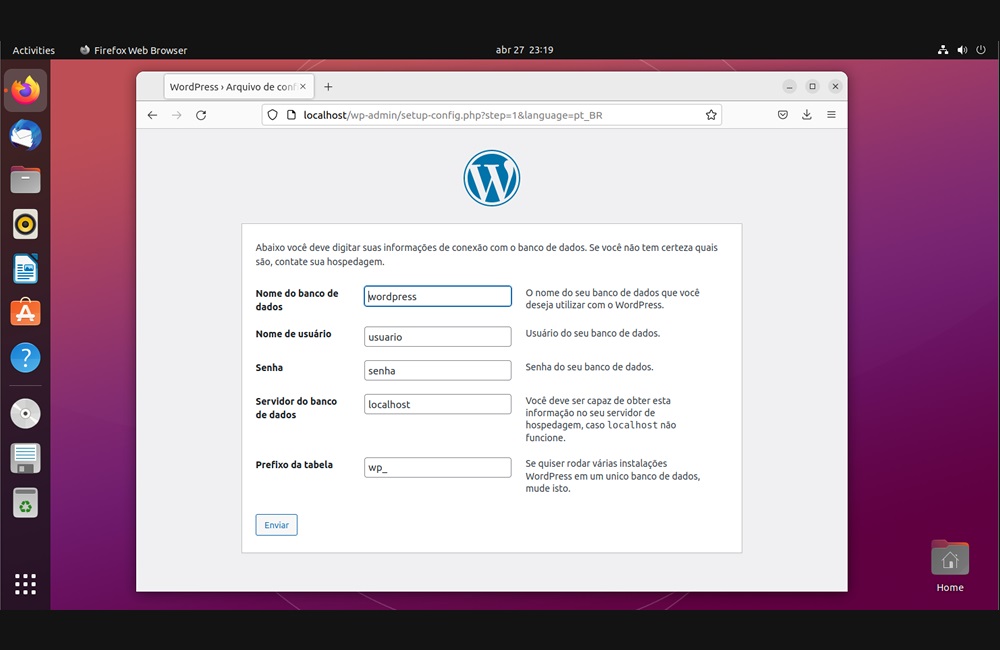This screenshot has width=1000, height=650.
Task: Select the WordPress Arquivo de configuração tab
Action: click(232, 87)
